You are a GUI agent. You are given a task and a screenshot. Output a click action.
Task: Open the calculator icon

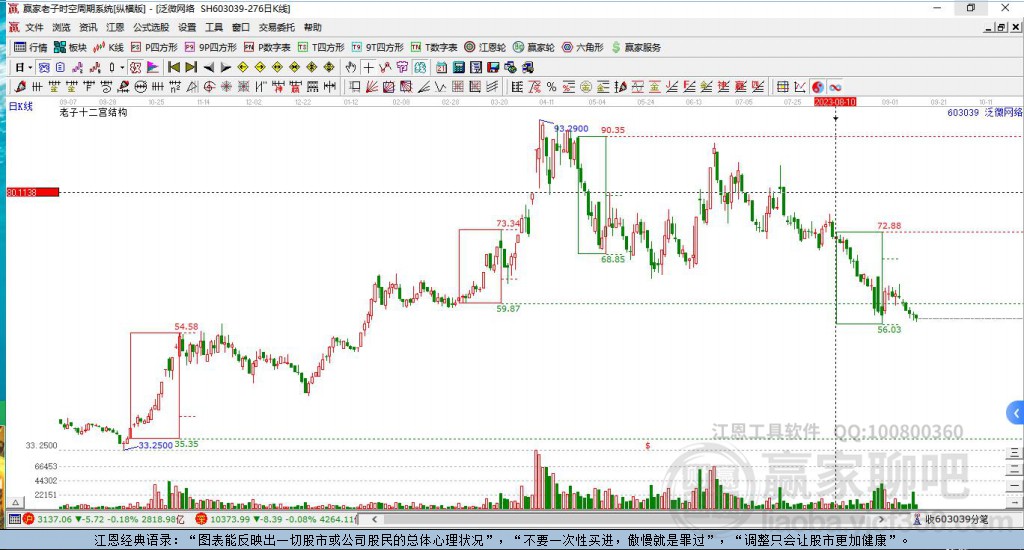[458, 67]
